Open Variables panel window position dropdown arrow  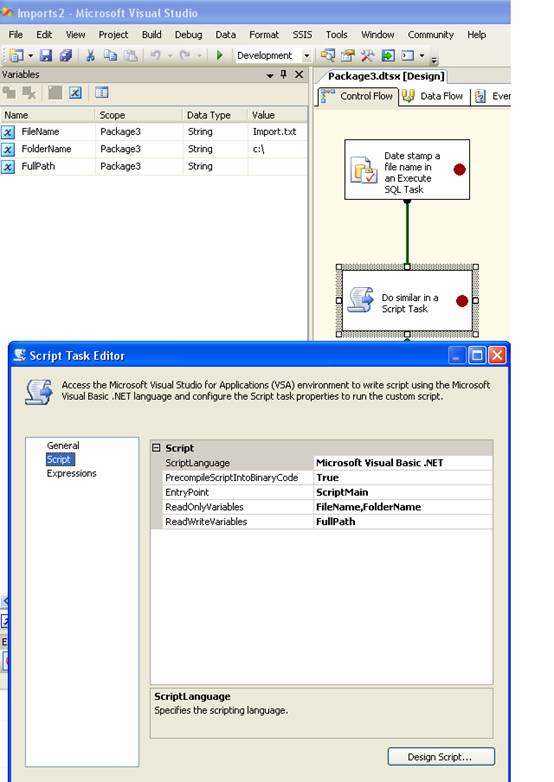270,75
